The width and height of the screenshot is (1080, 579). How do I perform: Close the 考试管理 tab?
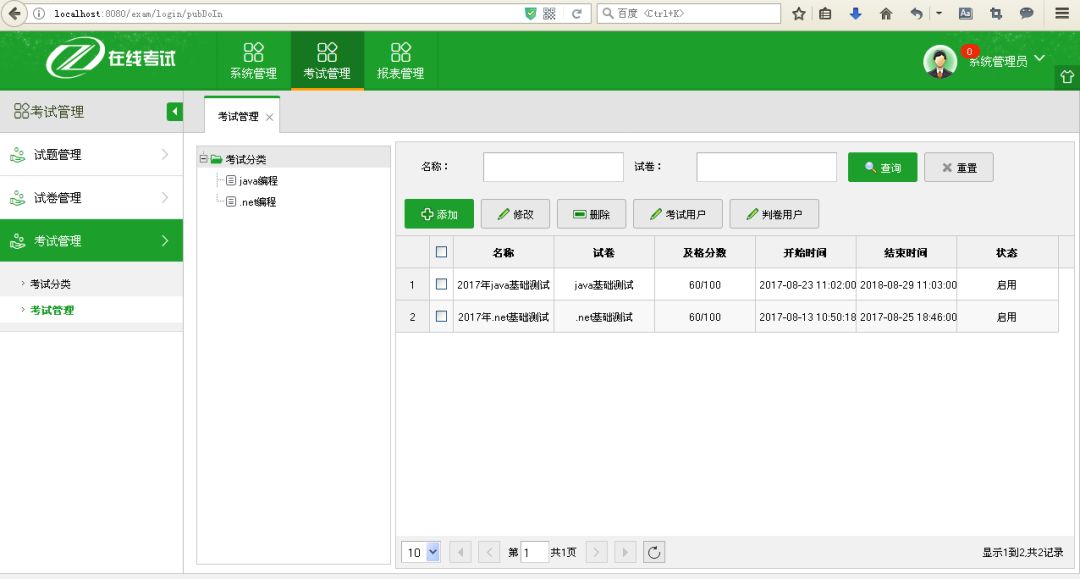pos(269,117)
